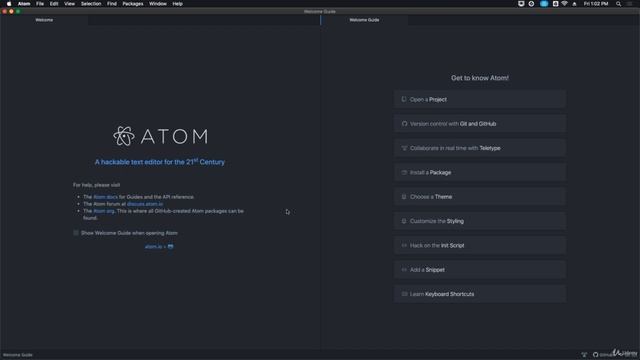Click the package icon on Install a Package
Screen dimensions: 640x360
coord(404,172)
